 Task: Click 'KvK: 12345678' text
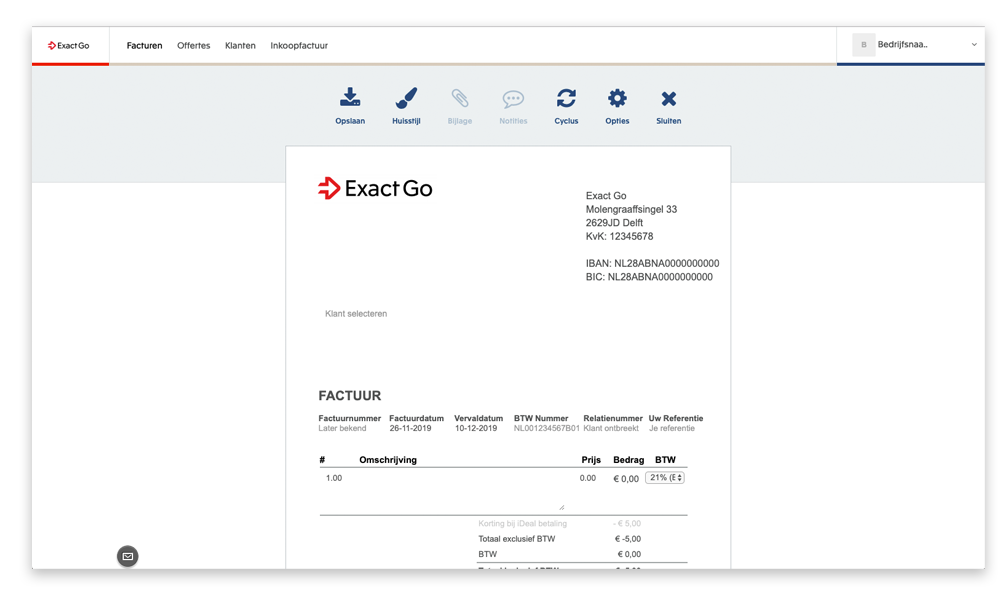(x=619, y=236)
